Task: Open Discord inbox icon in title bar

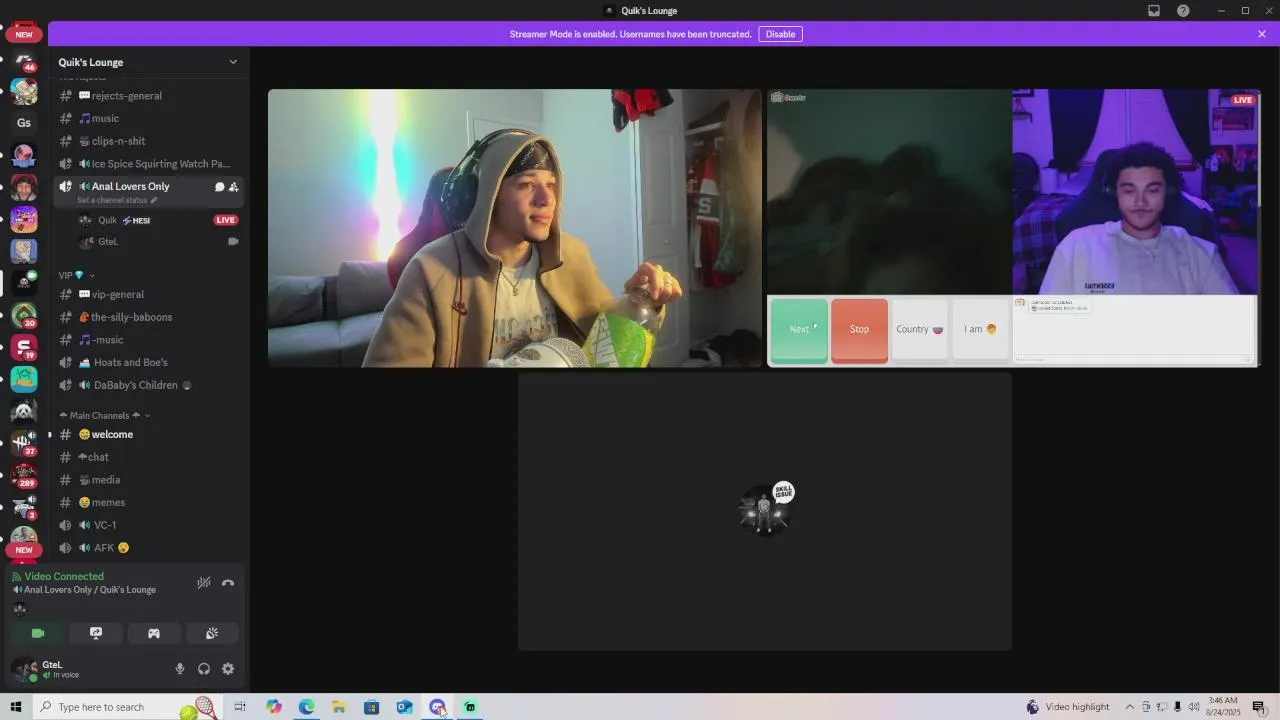Action: [x=1154, y=11]
